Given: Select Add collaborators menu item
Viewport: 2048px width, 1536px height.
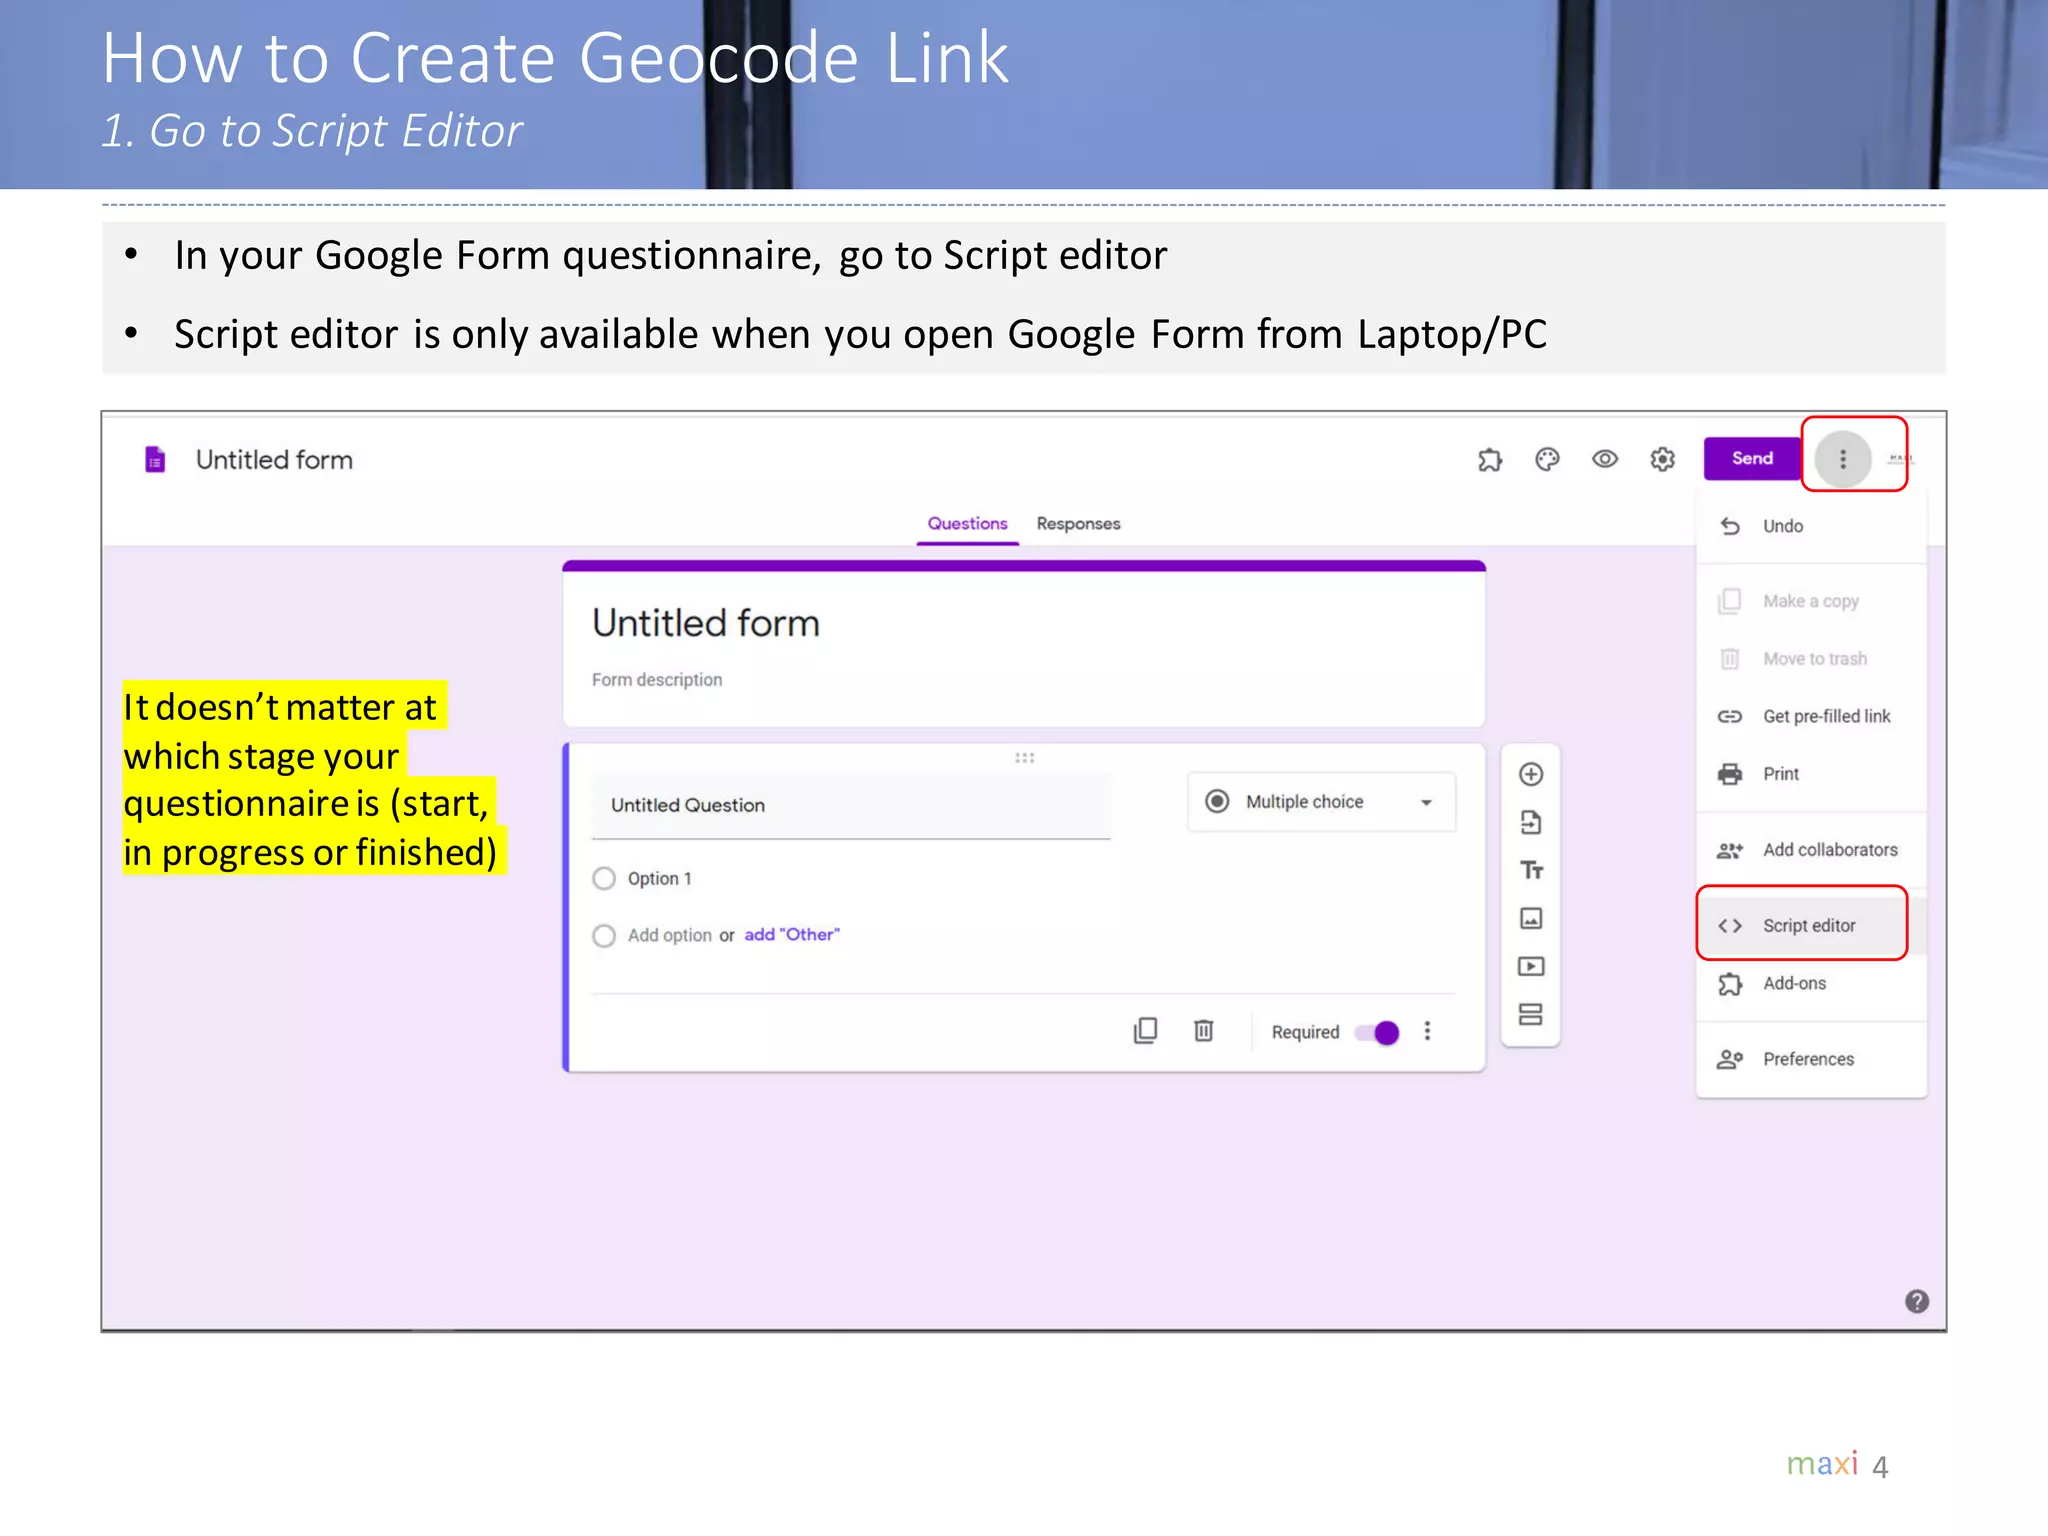Looking at the screenshot, I should pyautogui.click(x=1812, y=850).
